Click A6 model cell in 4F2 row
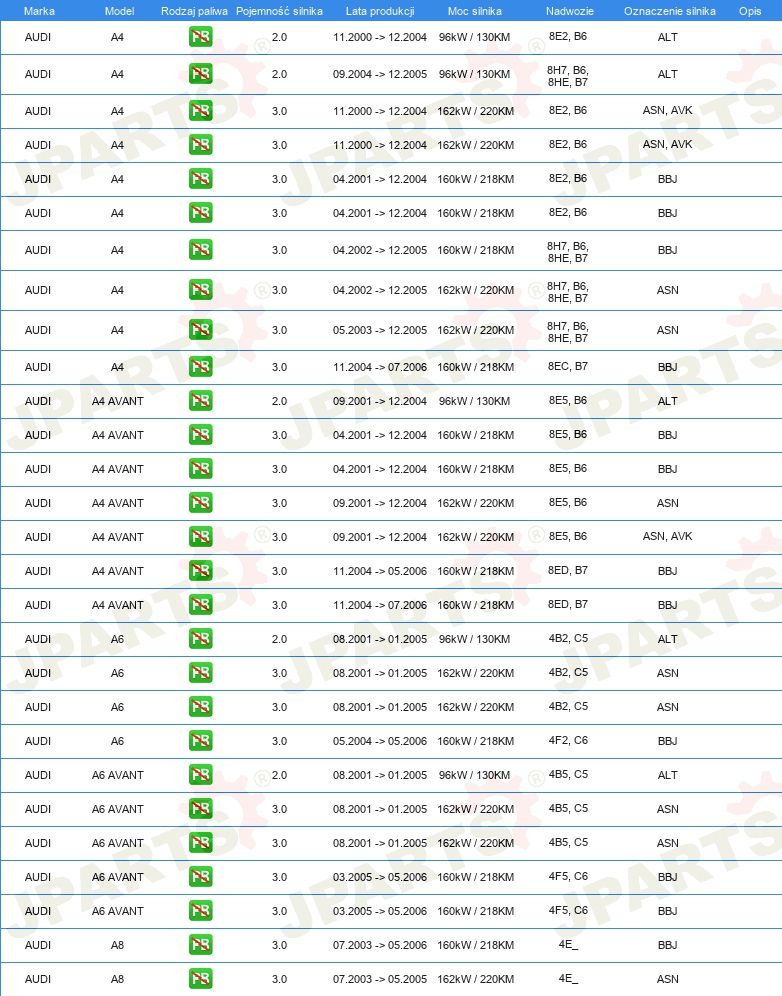782x996 pixels. pyautogui.click(x=118, y=741)
